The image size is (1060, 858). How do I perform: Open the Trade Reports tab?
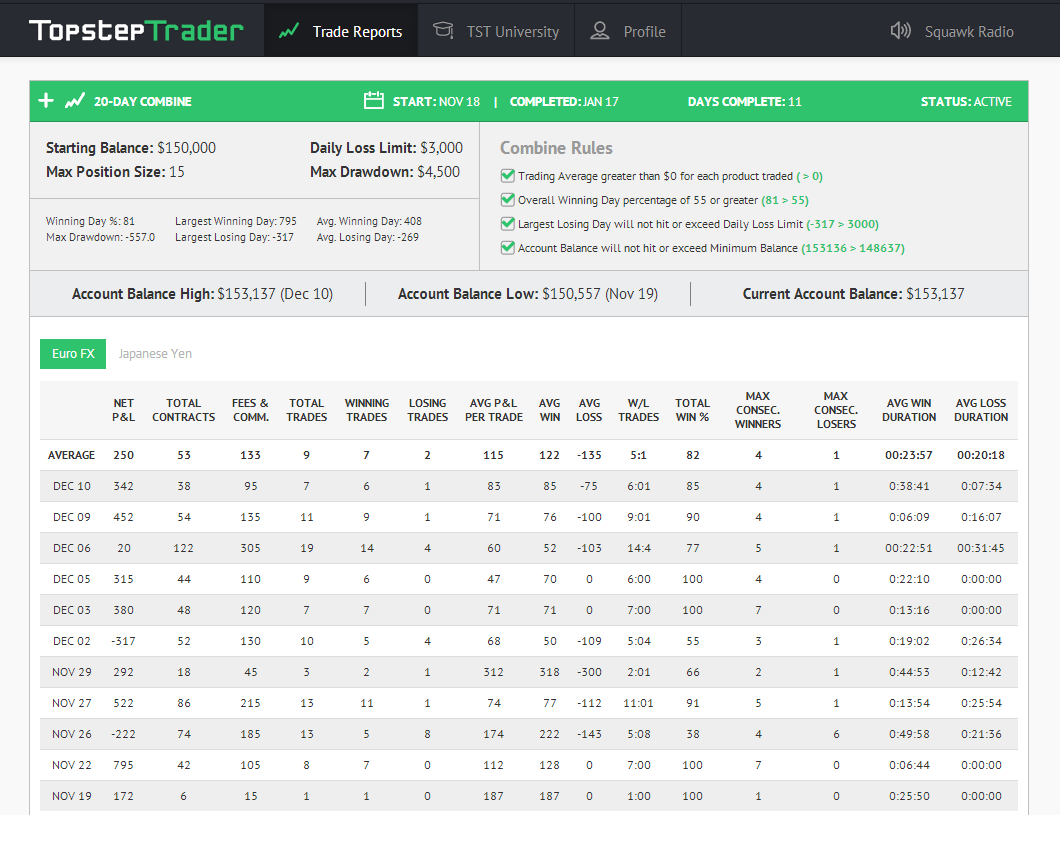coord(341,31)
